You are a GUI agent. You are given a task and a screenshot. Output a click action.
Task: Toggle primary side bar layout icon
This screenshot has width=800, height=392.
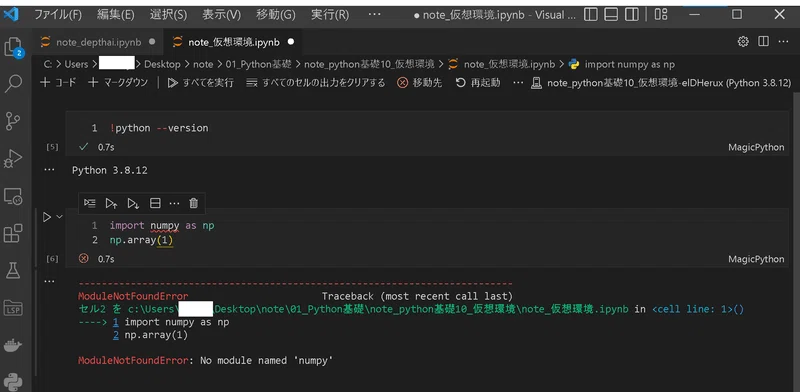click(x=590, y=14)
